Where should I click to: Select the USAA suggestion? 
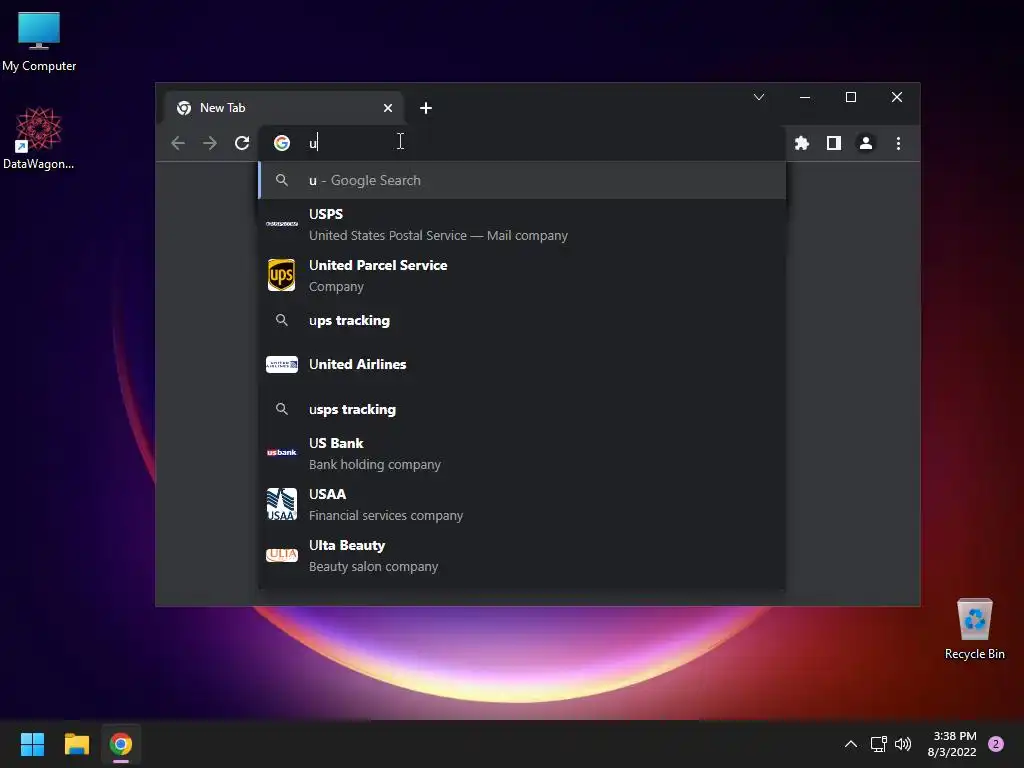[522, 504]
